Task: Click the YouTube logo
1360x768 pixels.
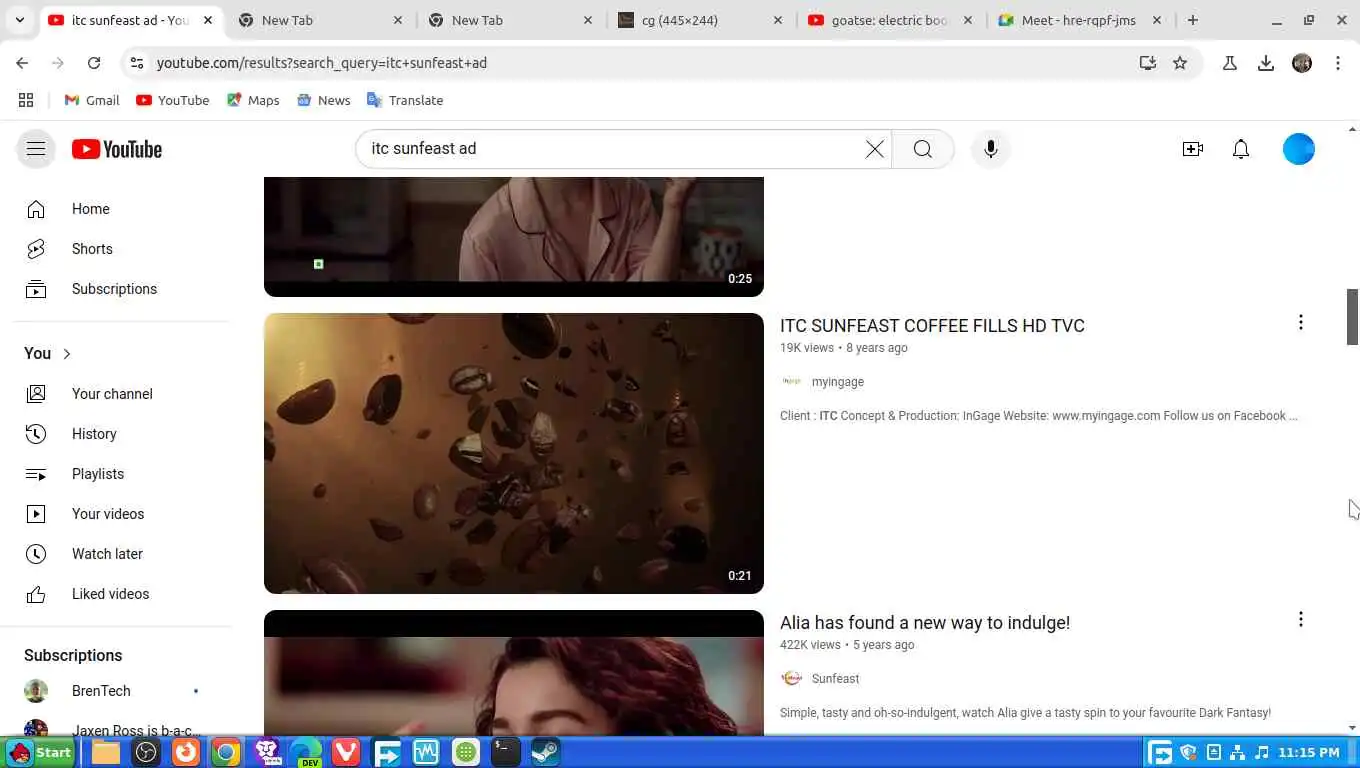Action: [x=117, y=149]
